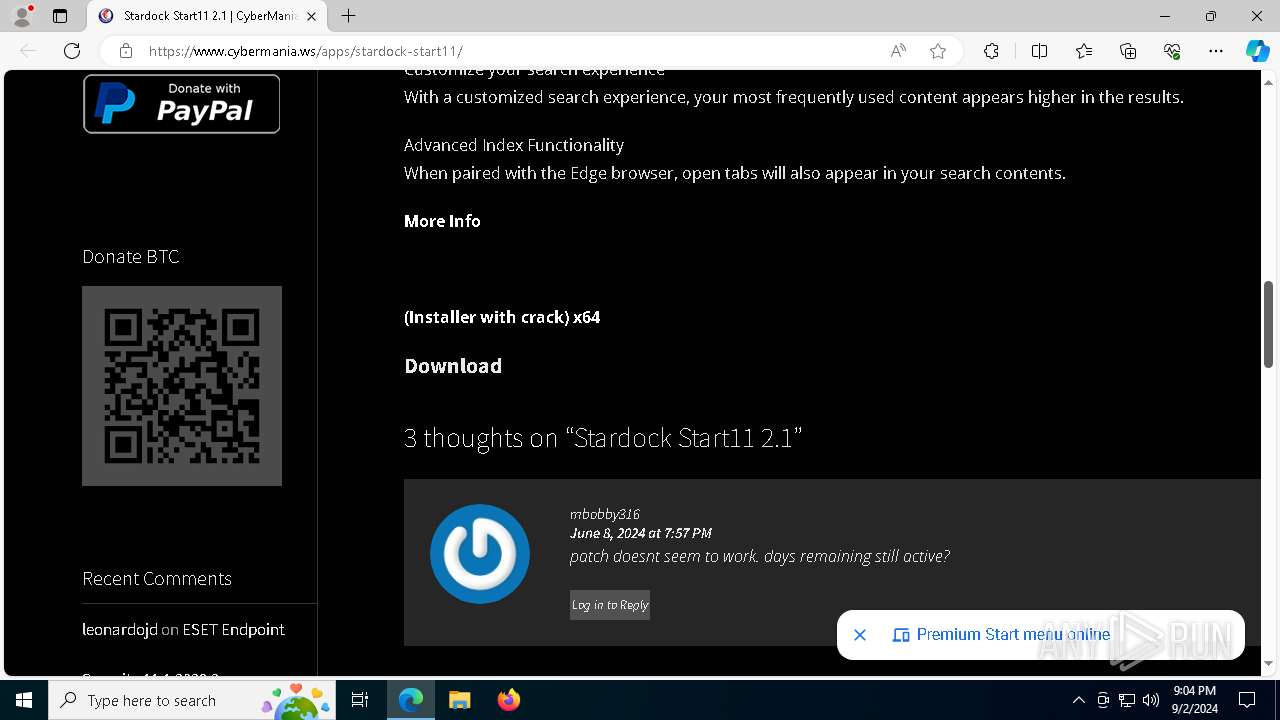Image resolution: width=1280 pixels, height=720 pixels.
Task: Close the Stardock Start11 tab
Action: pos(311,16)
